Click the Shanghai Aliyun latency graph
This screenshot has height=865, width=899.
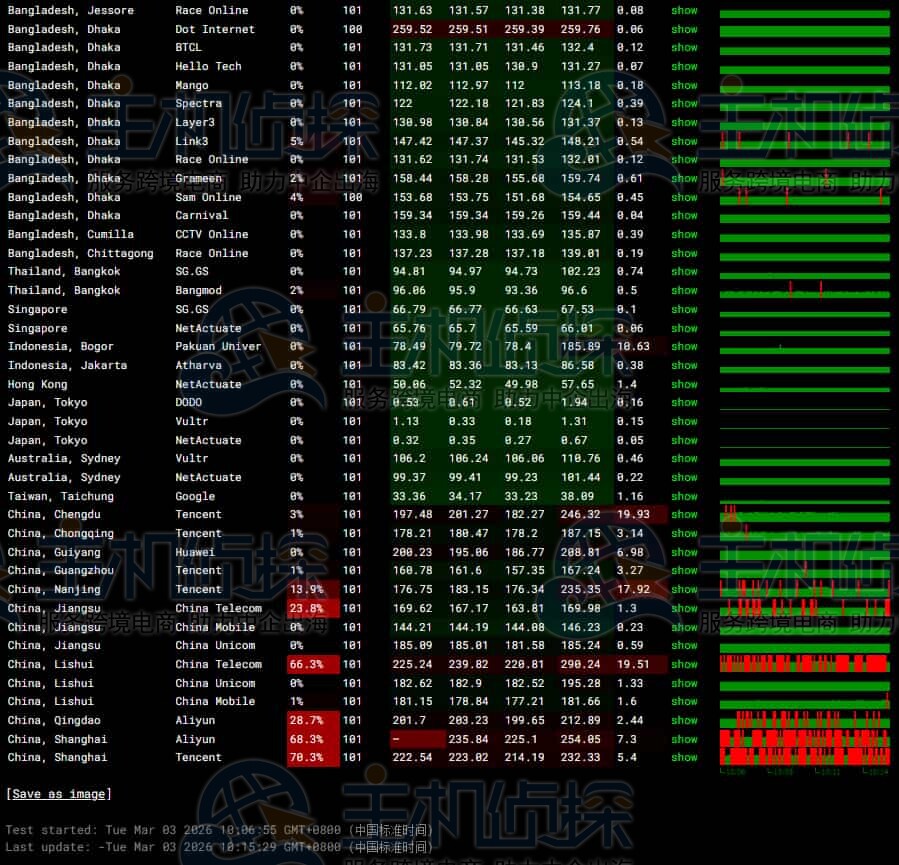[804, 739]
